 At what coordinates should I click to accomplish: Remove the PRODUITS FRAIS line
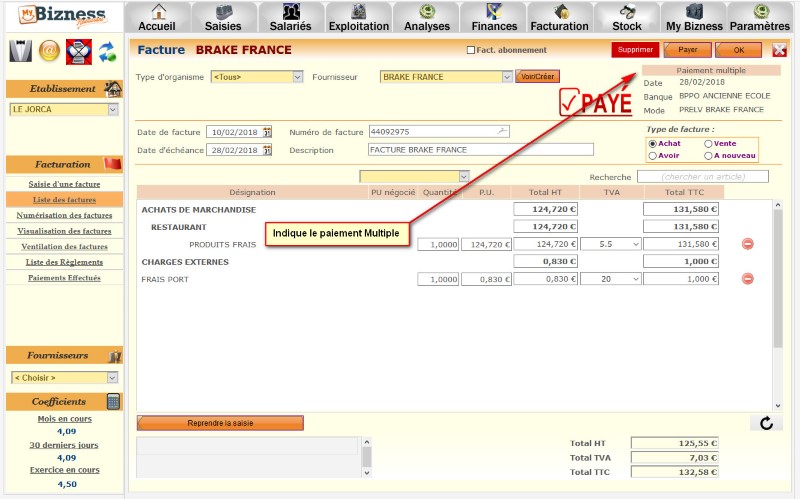coord(747,244)
